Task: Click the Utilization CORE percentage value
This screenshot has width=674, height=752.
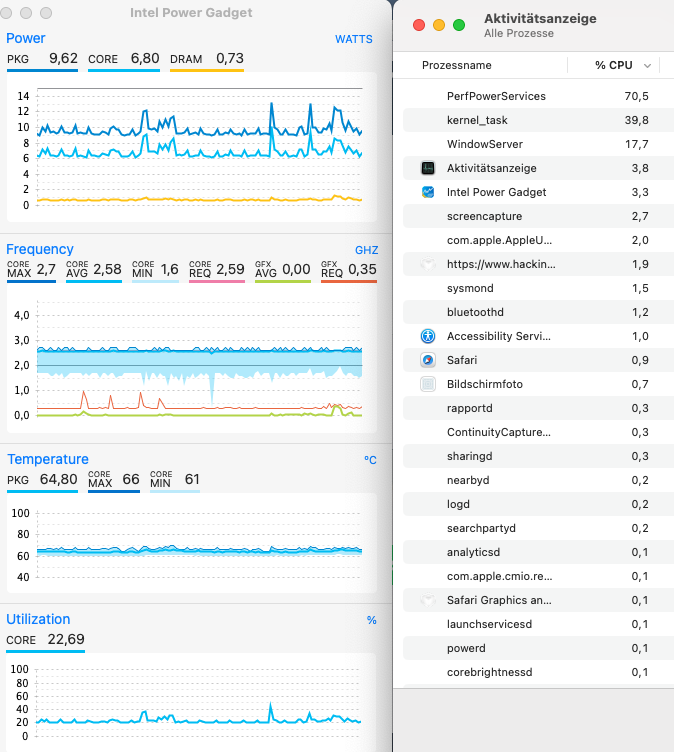Action: pyautogui.click(x=66, y=639)
